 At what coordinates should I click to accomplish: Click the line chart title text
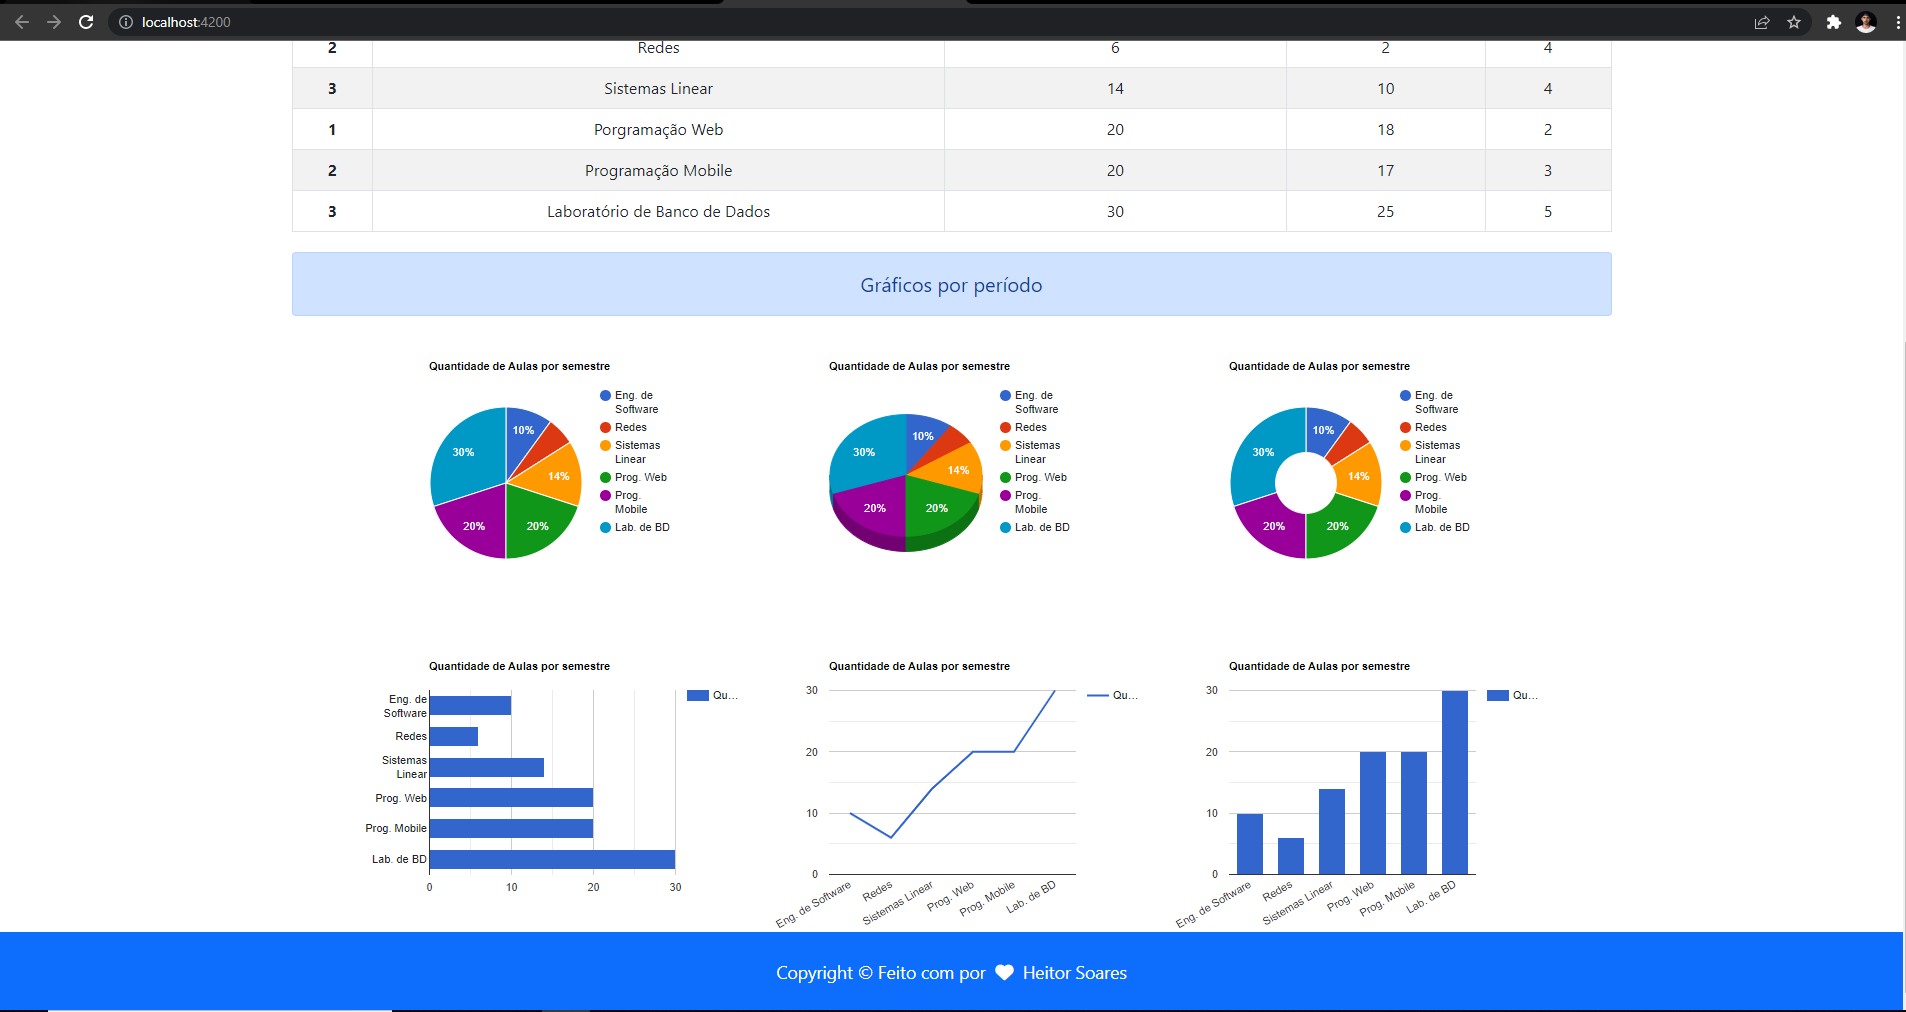click(919, 666)
